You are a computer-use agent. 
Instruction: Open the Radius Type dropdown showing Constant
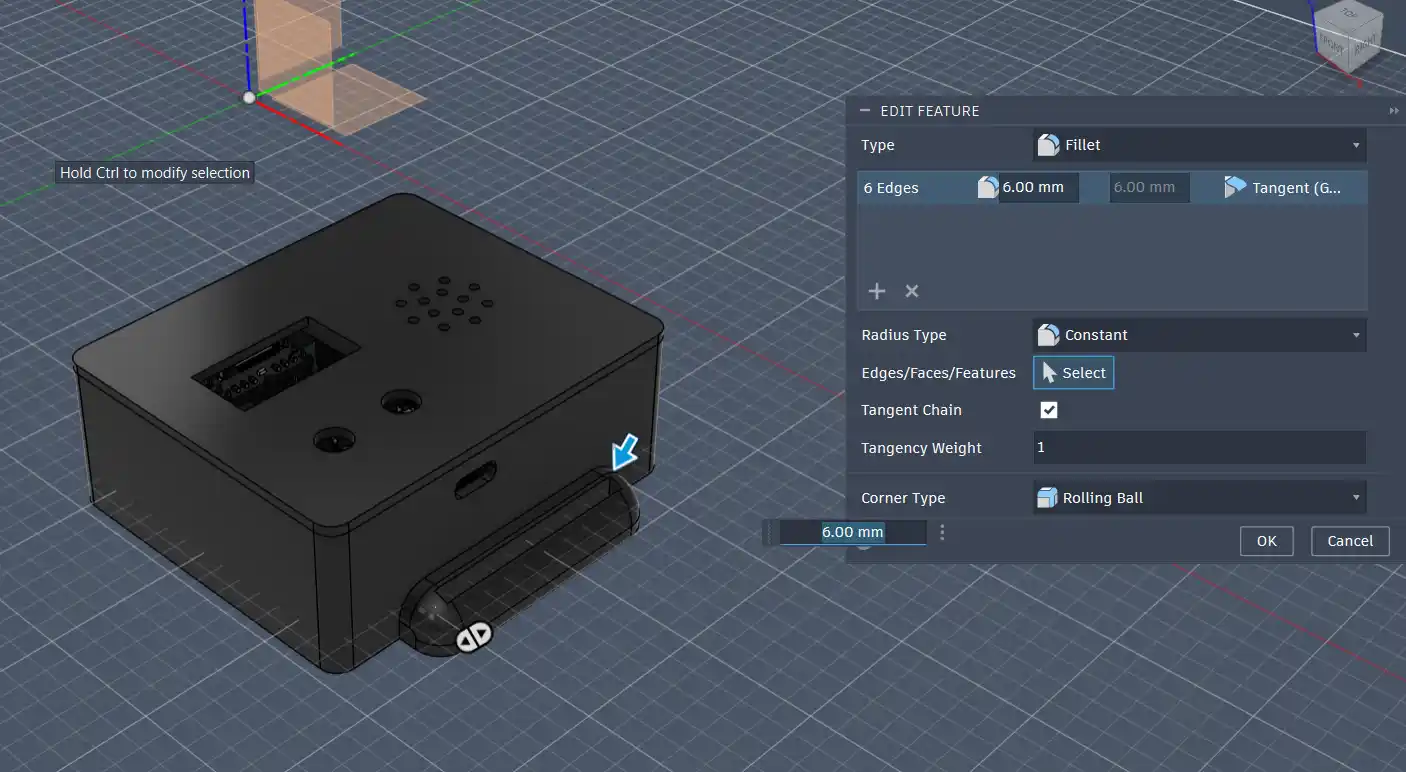(1199, 335)
